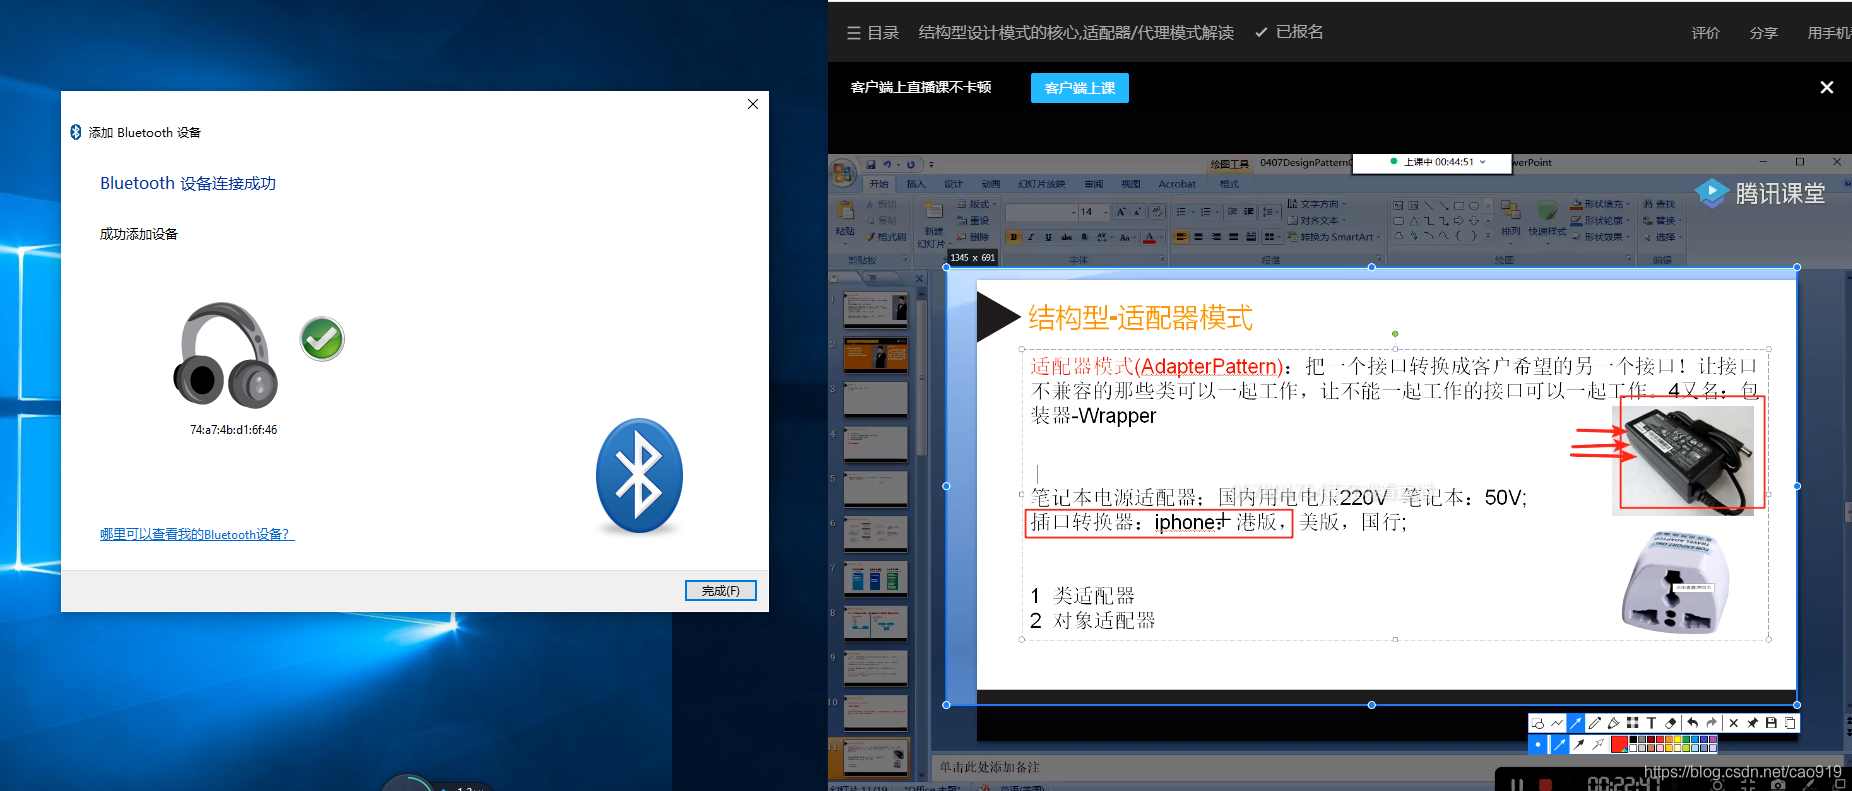Screen dimensions: 1852x791
Task: Click 完成(F) button in Bluetooth dialog
Action: click(x=720, y=591)
